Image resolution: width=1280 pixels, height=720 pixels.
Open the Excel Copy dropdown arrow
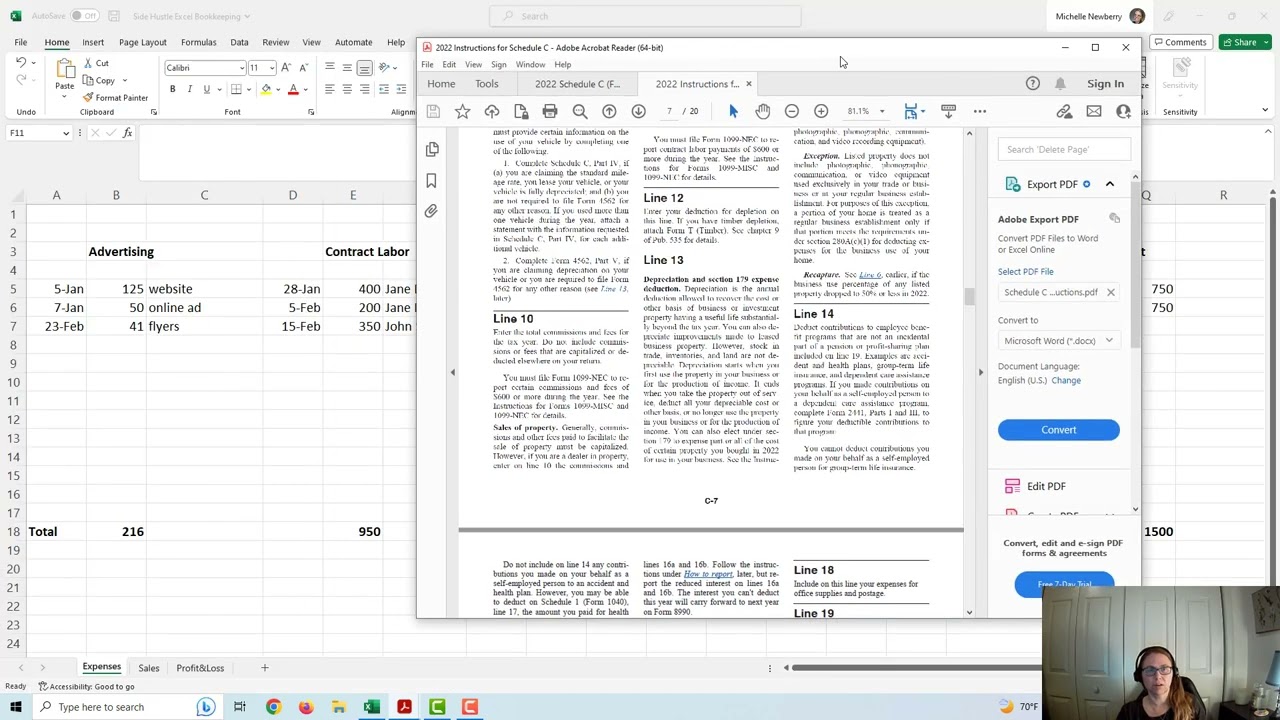tap(124, 80)
